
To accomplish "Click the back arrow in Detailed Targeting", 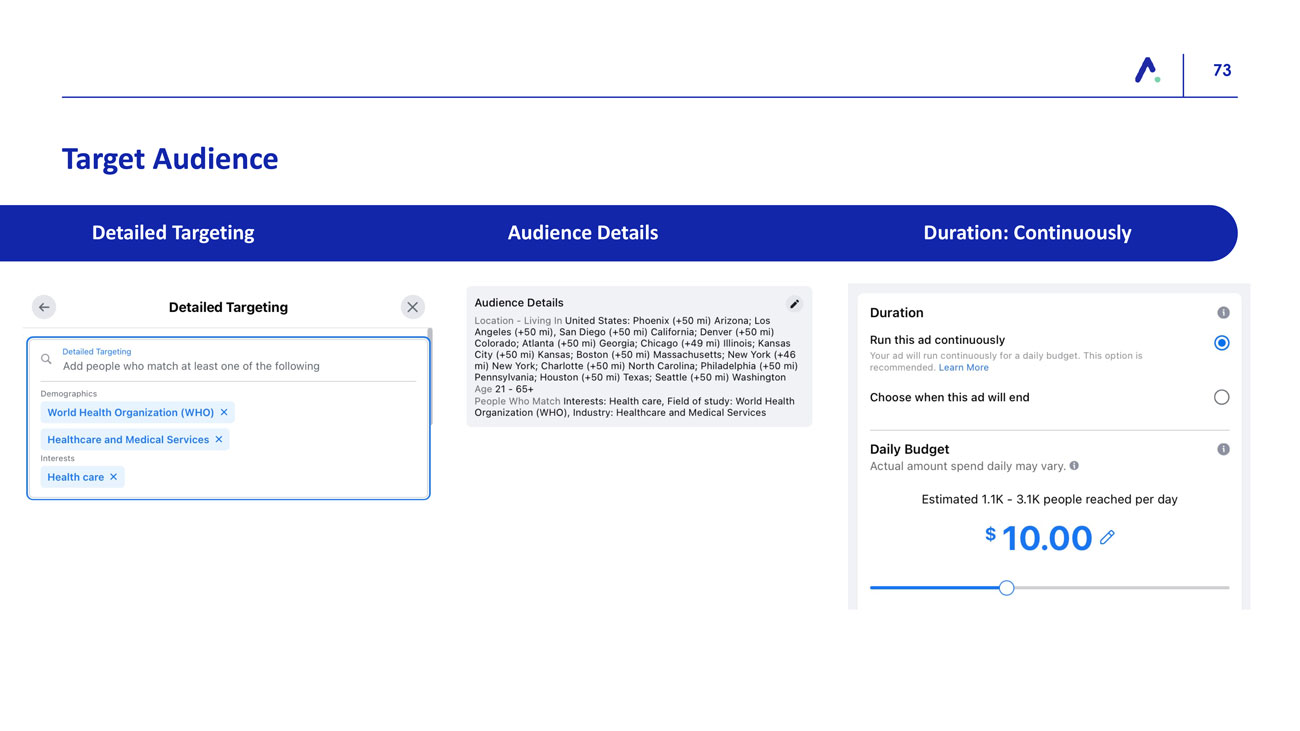I will 44,307.
